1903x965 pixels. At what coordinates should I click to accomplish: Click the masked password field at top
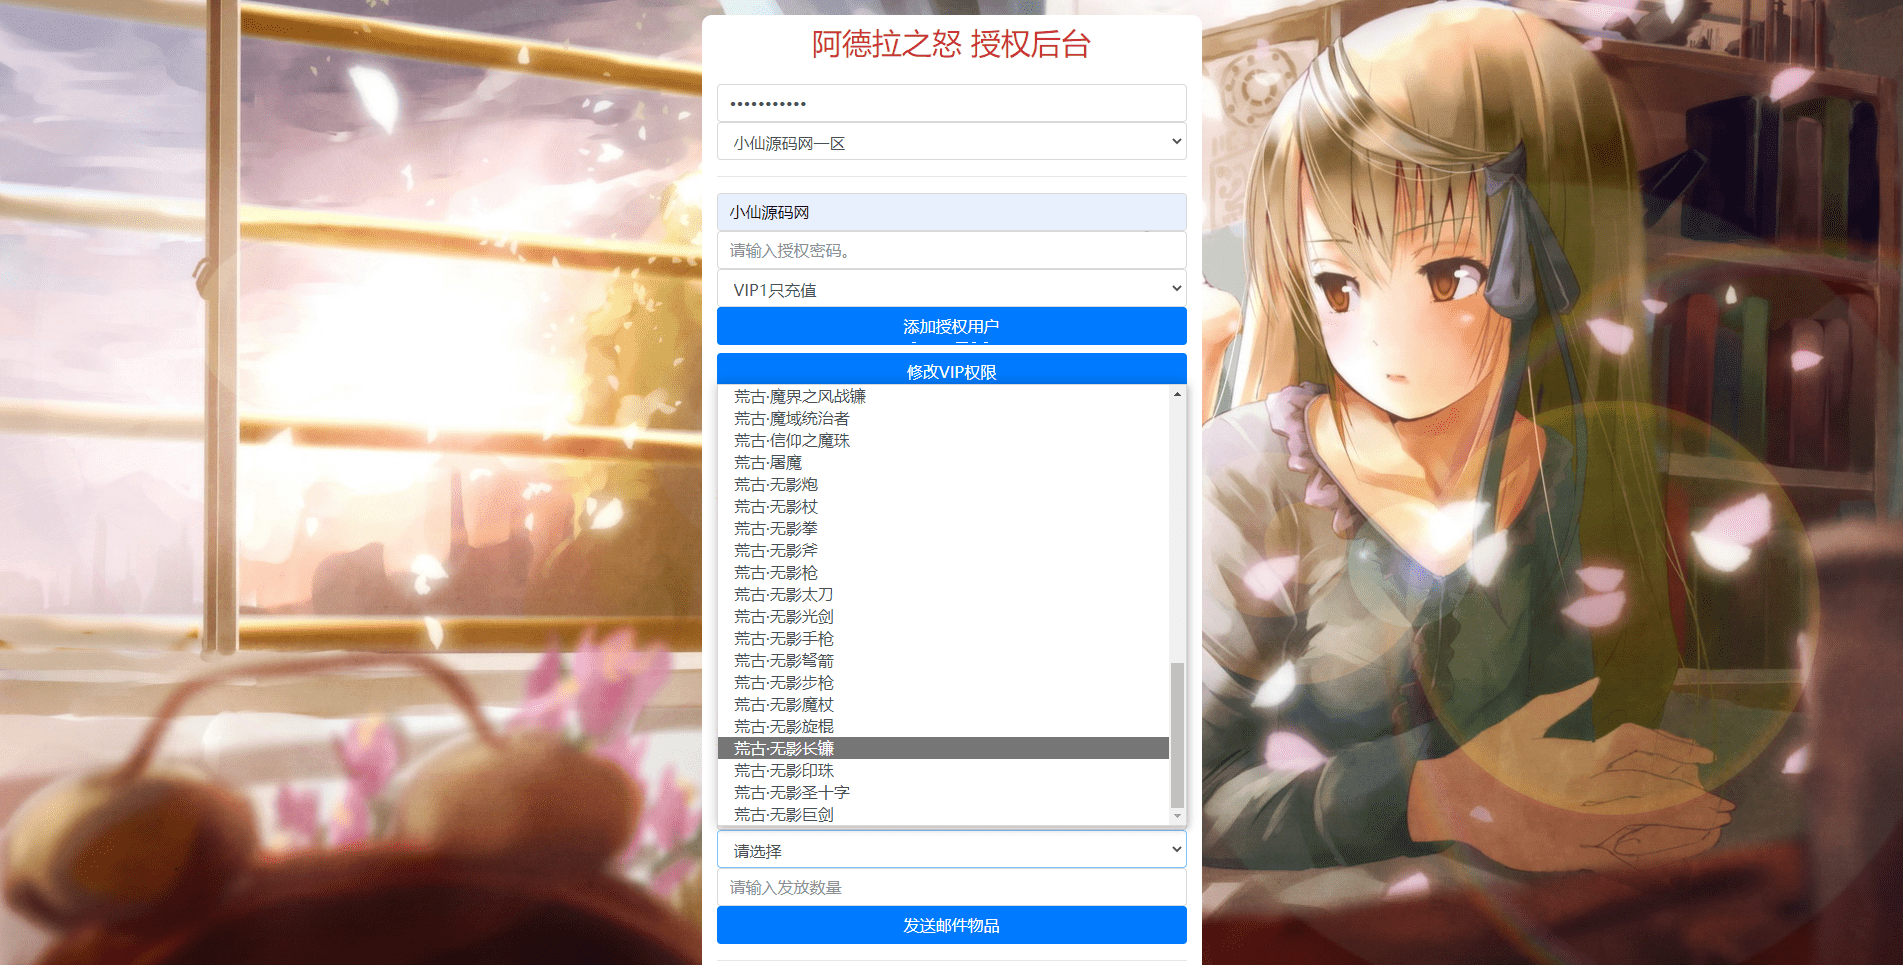click(x=951, y=103)
